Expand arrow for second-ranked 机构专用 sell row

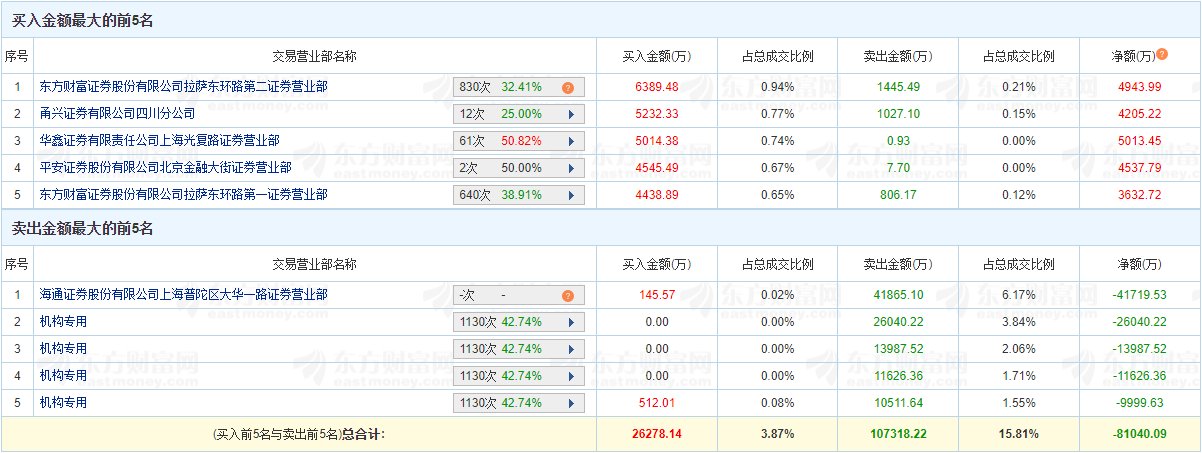571,322
